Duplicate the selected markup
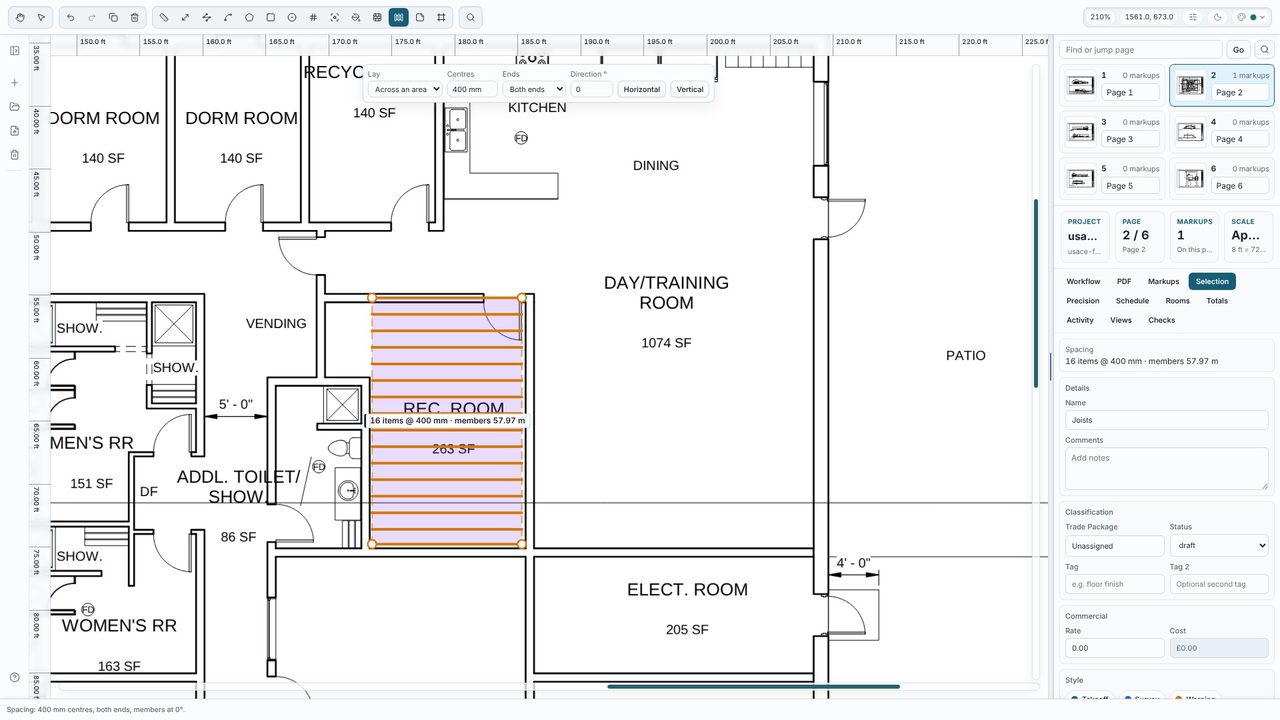 (113, 17)
